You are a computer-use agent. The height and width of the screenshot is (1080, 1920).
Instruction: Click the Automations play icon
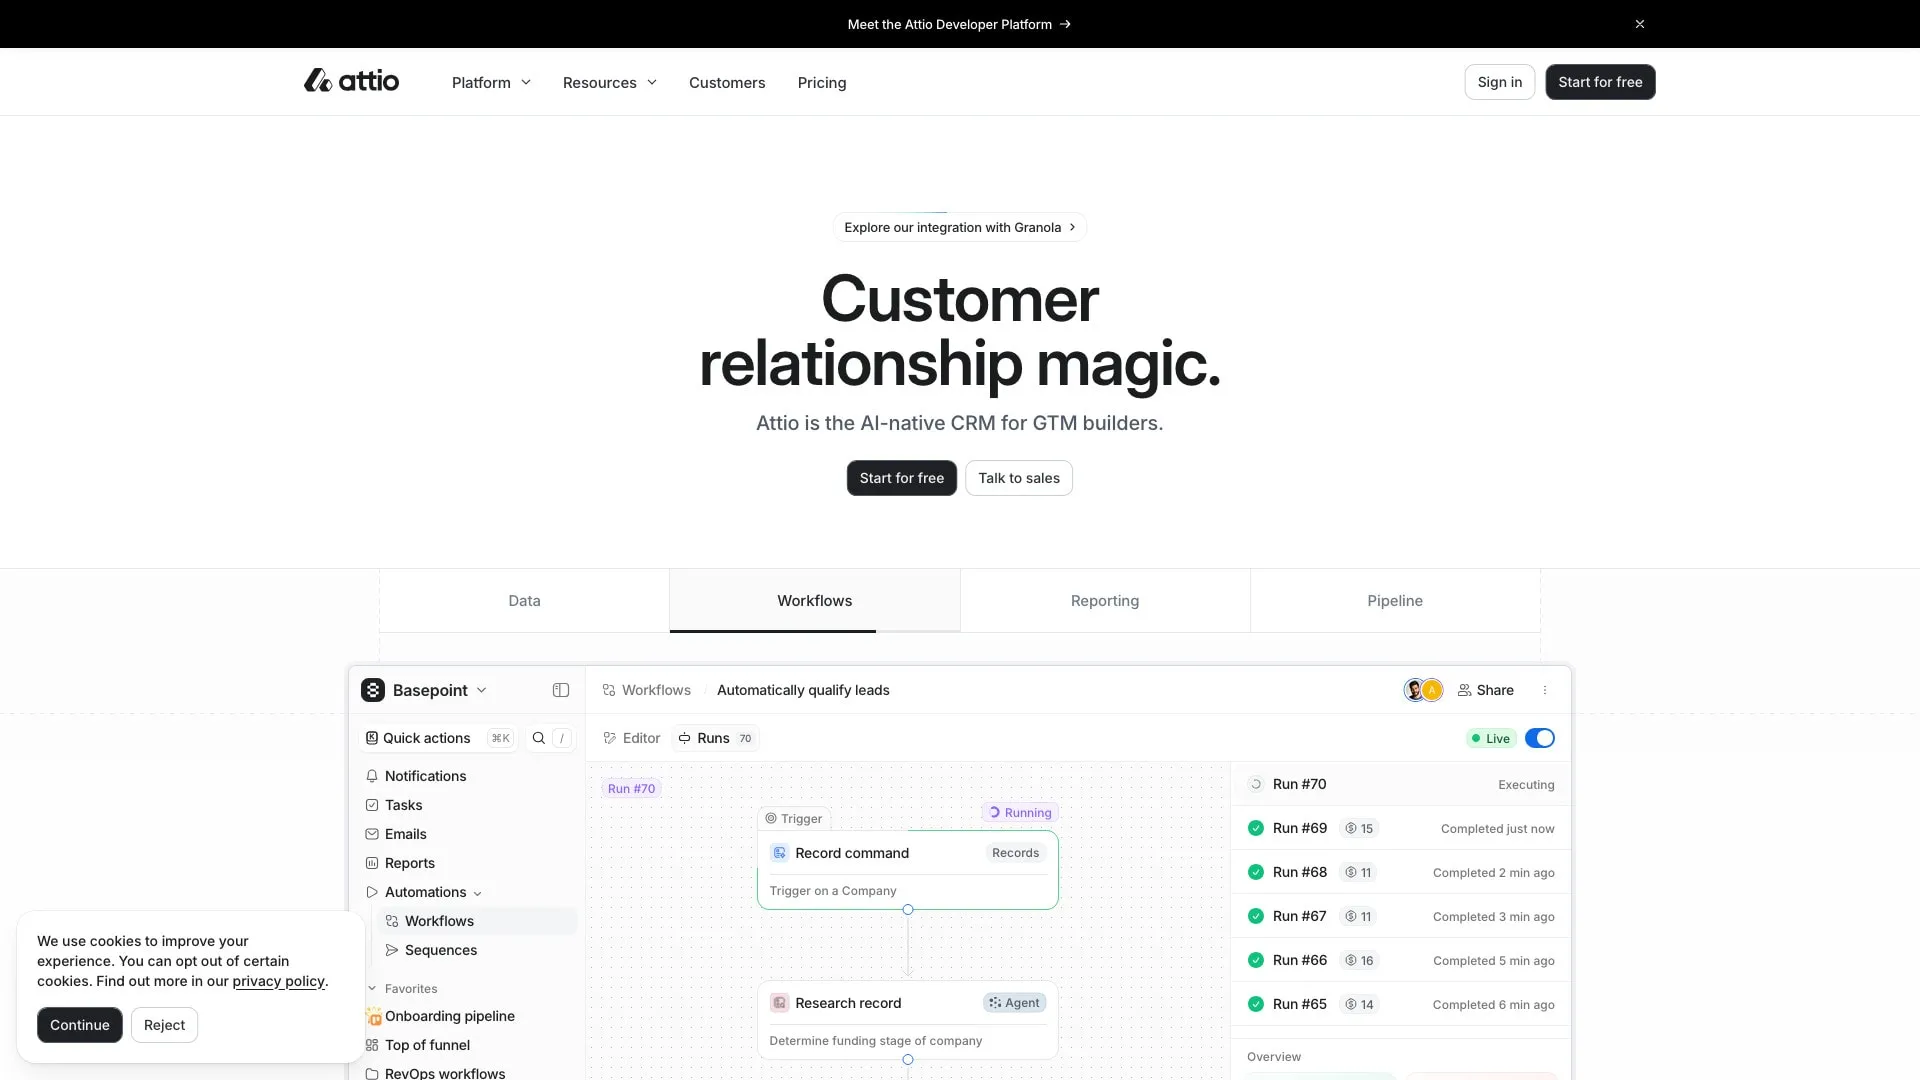(x=372, y=892)
